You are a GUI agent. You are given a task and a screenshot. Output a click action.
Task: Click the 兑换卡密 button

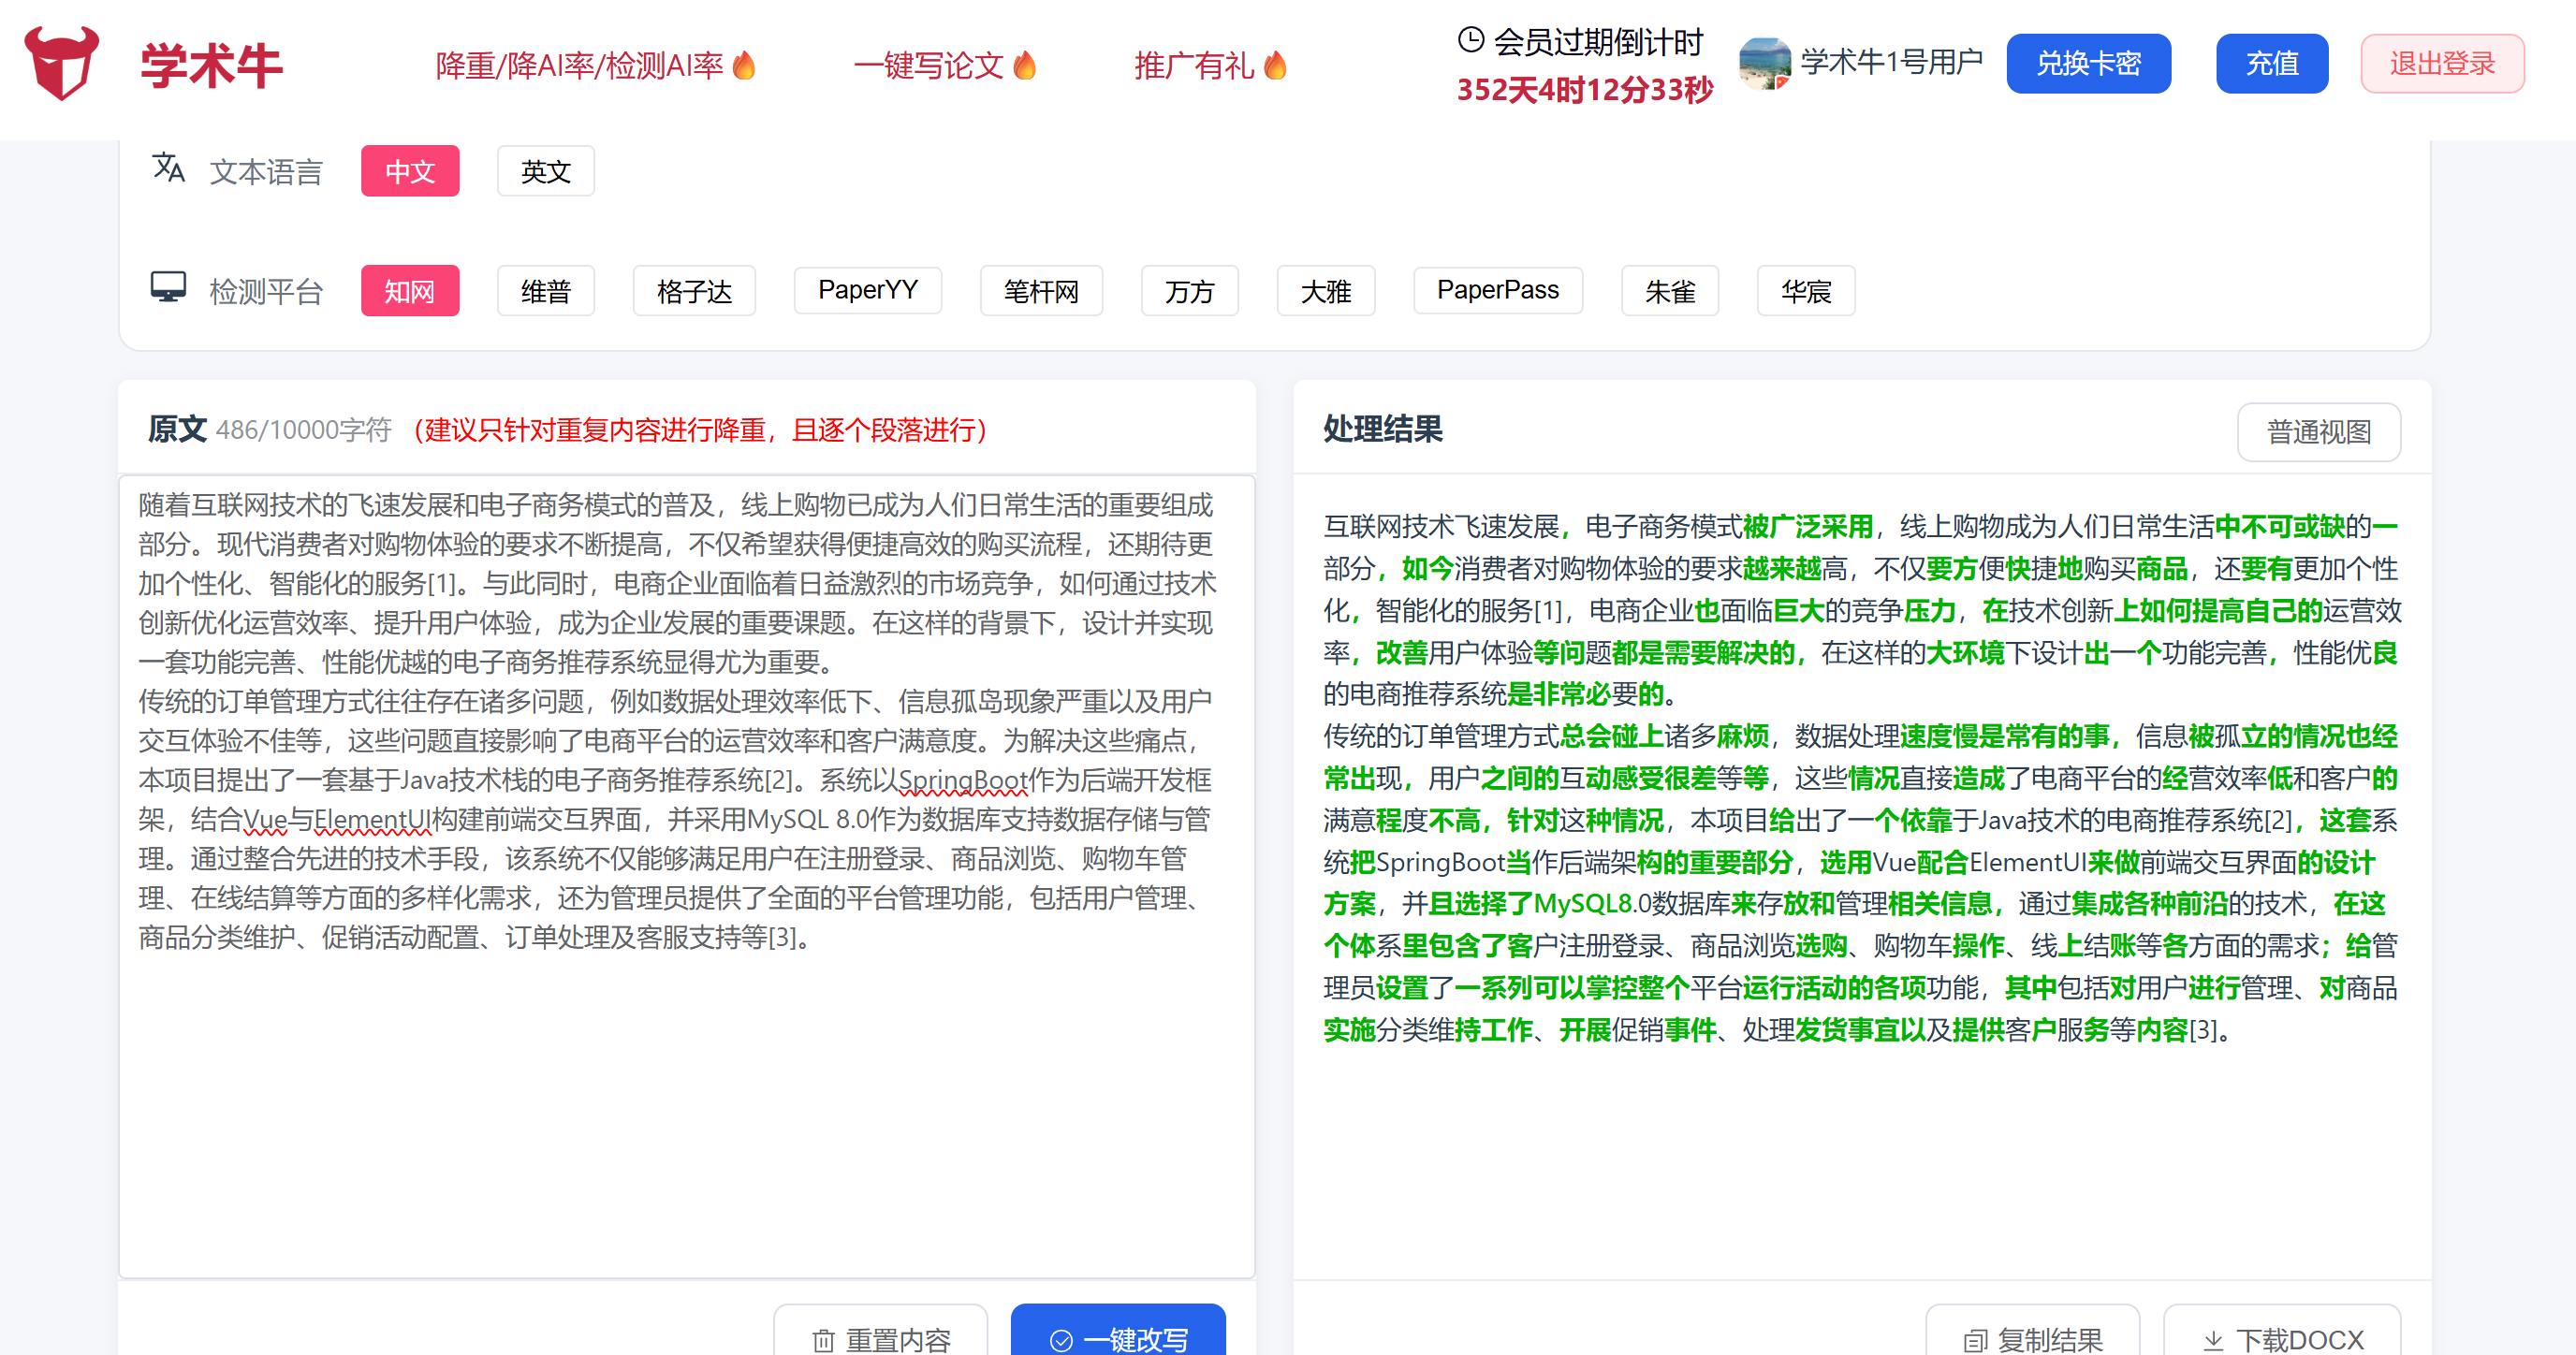2088,63
